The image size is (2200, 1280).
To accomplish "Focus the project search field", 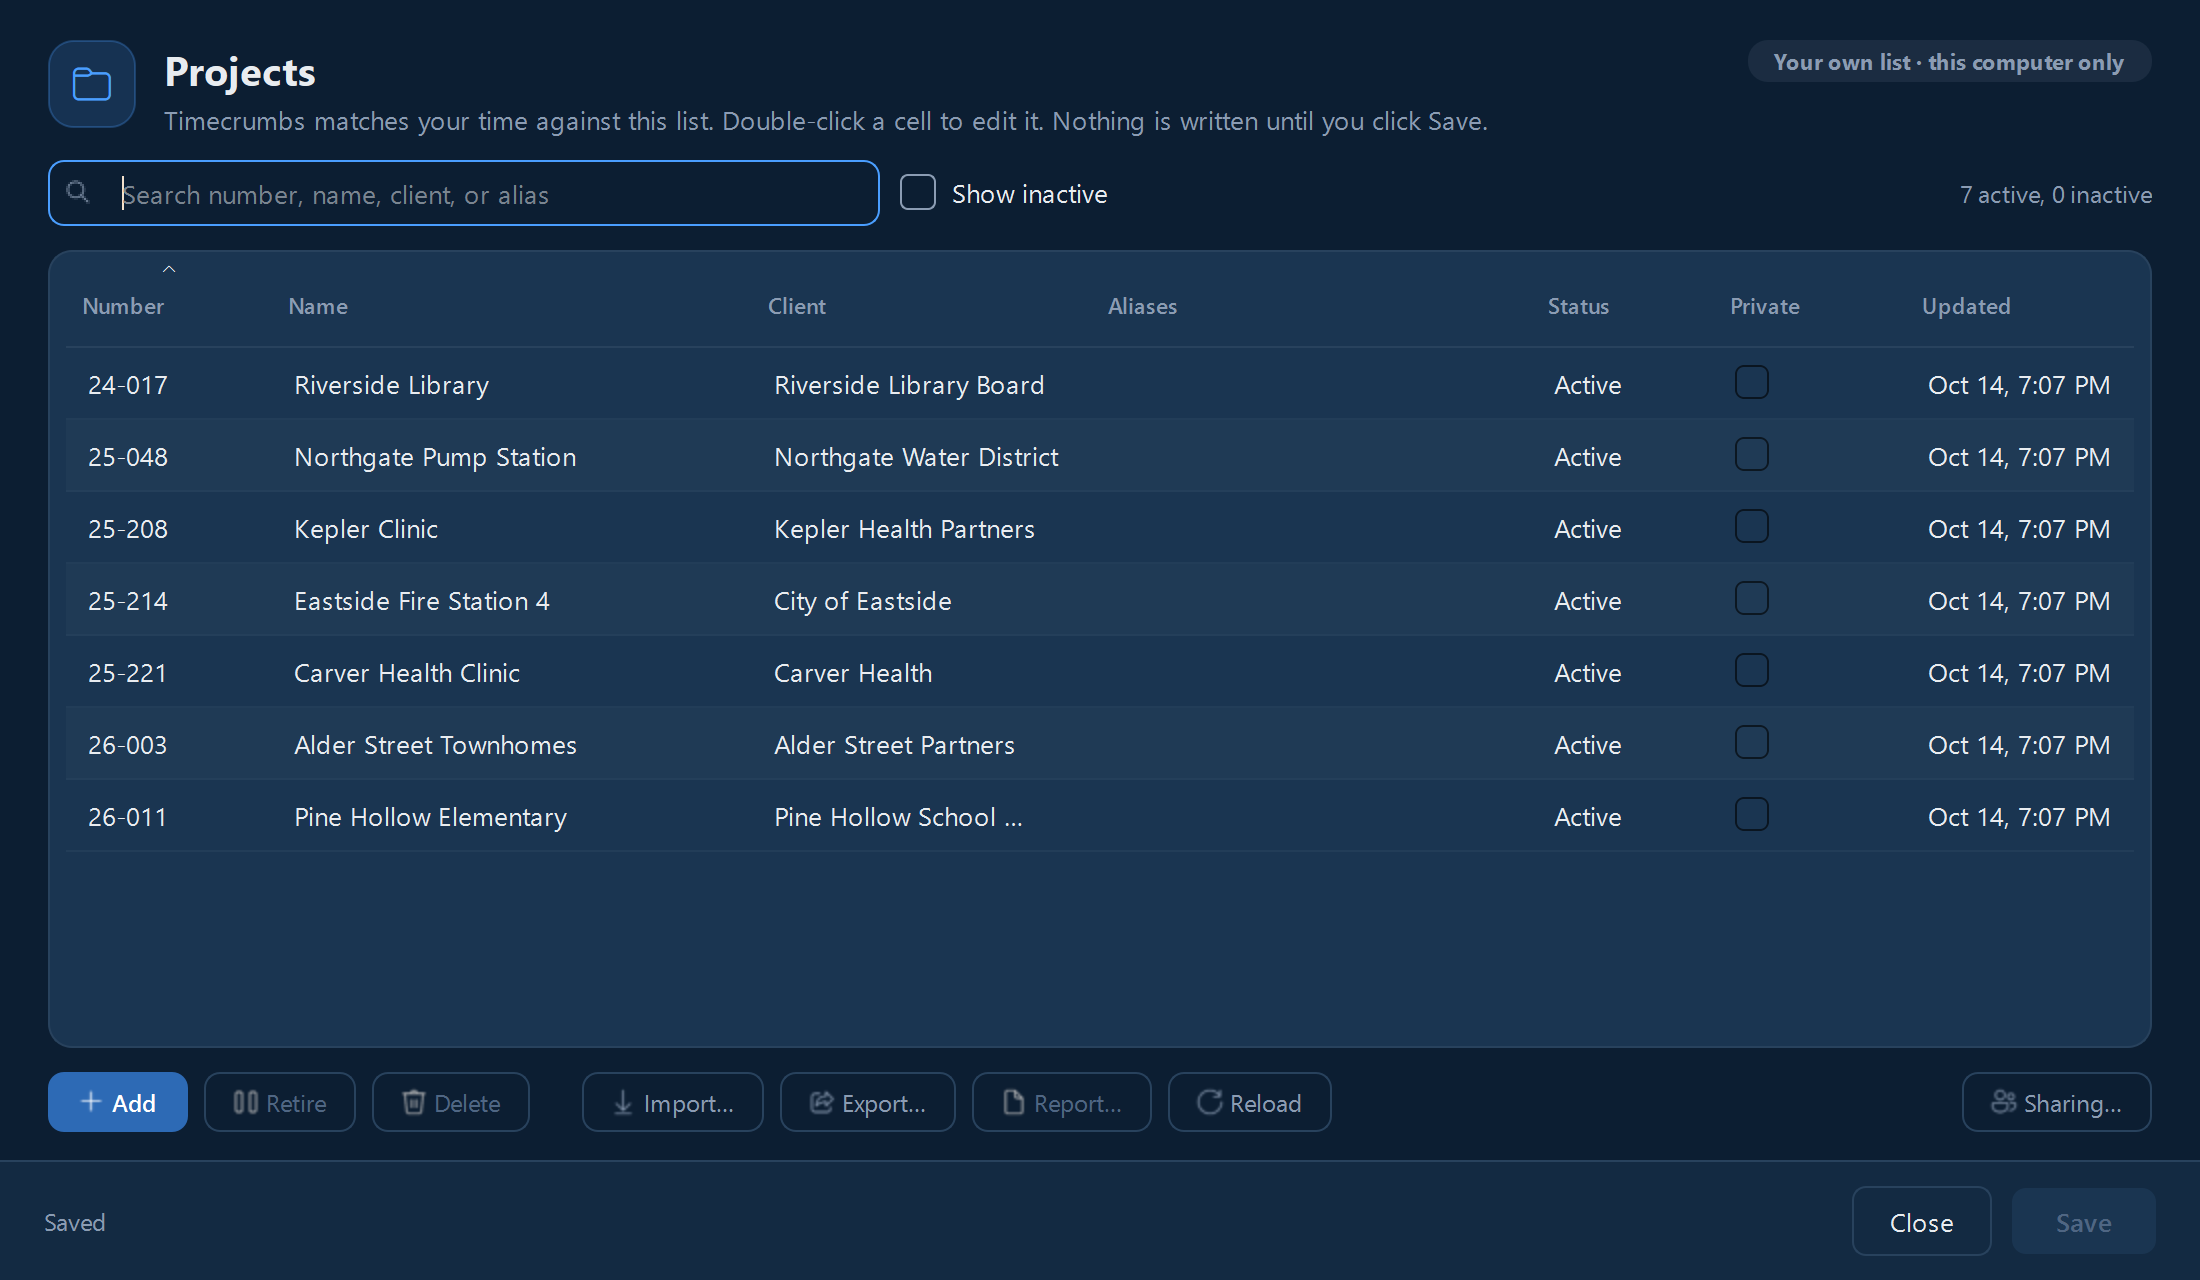I will [x=464, y=193].
